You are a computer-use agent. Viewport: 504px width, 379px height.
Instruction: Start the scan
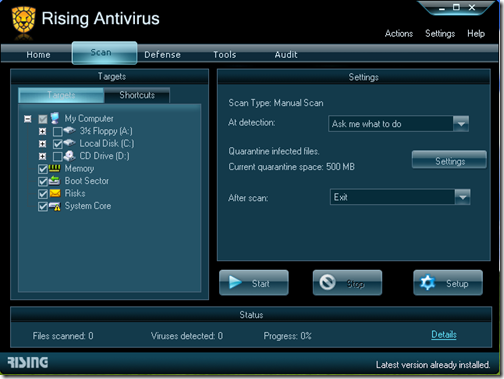pos(254,283)
